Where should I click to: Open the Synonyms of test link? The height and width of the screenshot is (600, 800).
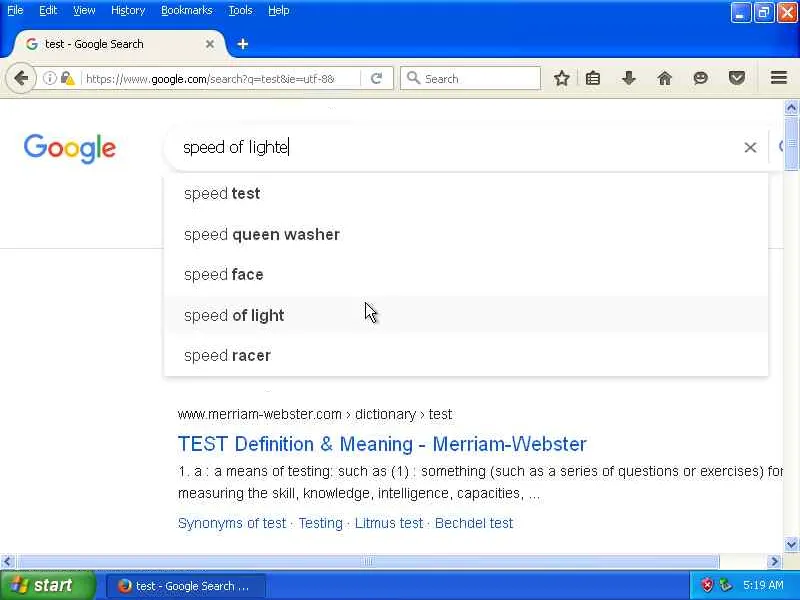point(232,523)
